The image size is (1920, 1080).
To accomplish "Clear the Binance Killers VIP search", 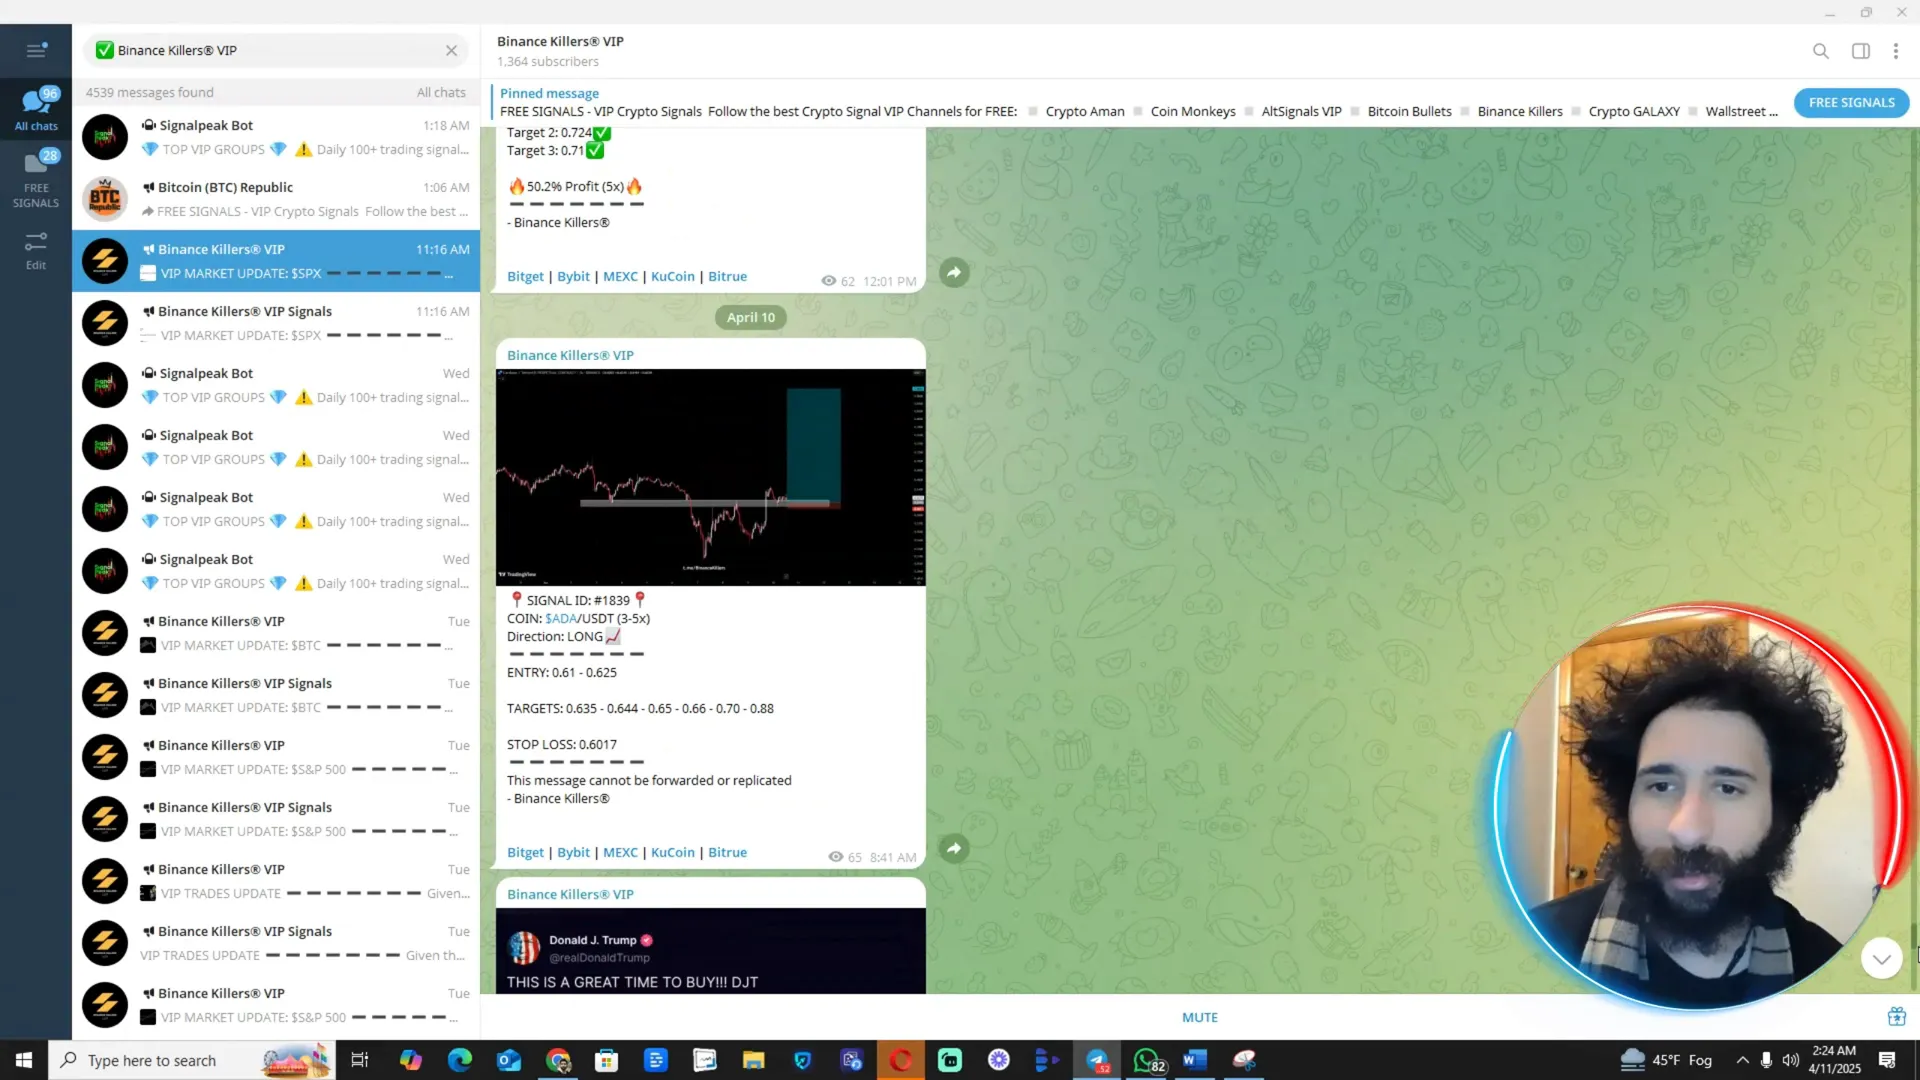I will click(451, 50).
